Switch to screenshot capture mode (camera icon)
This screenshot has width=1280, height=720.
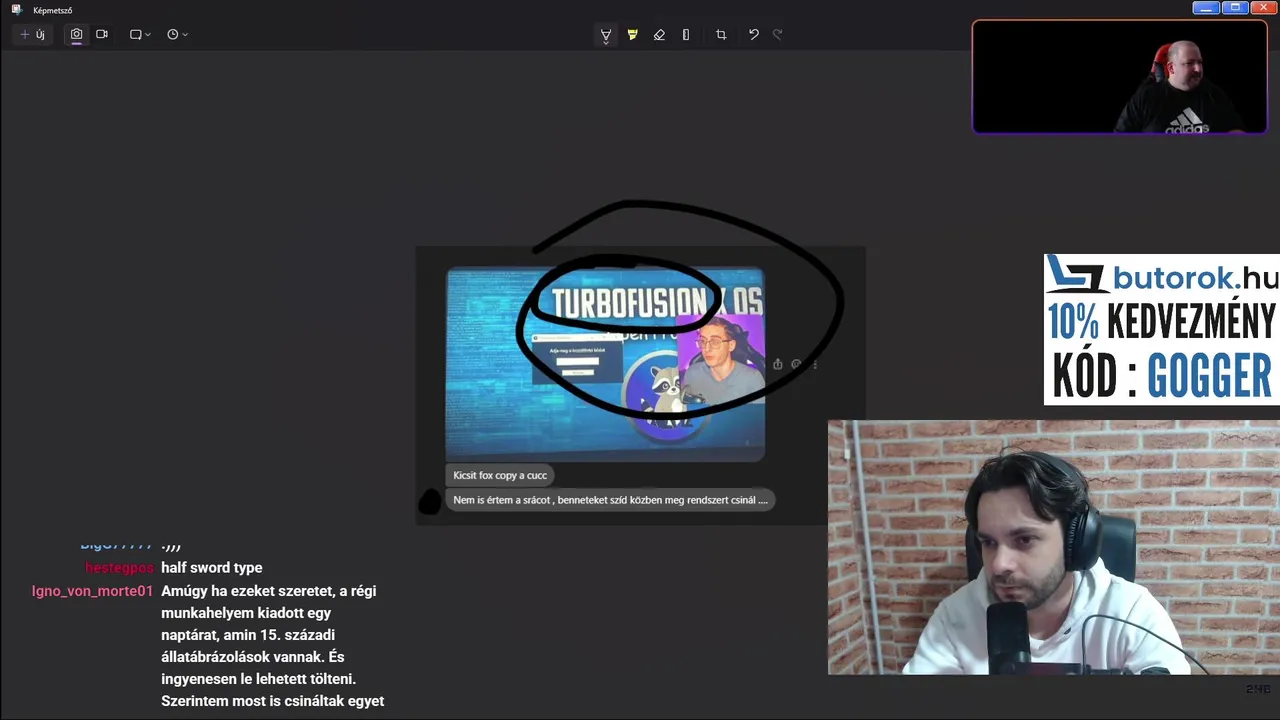click(x=76, y=34)
